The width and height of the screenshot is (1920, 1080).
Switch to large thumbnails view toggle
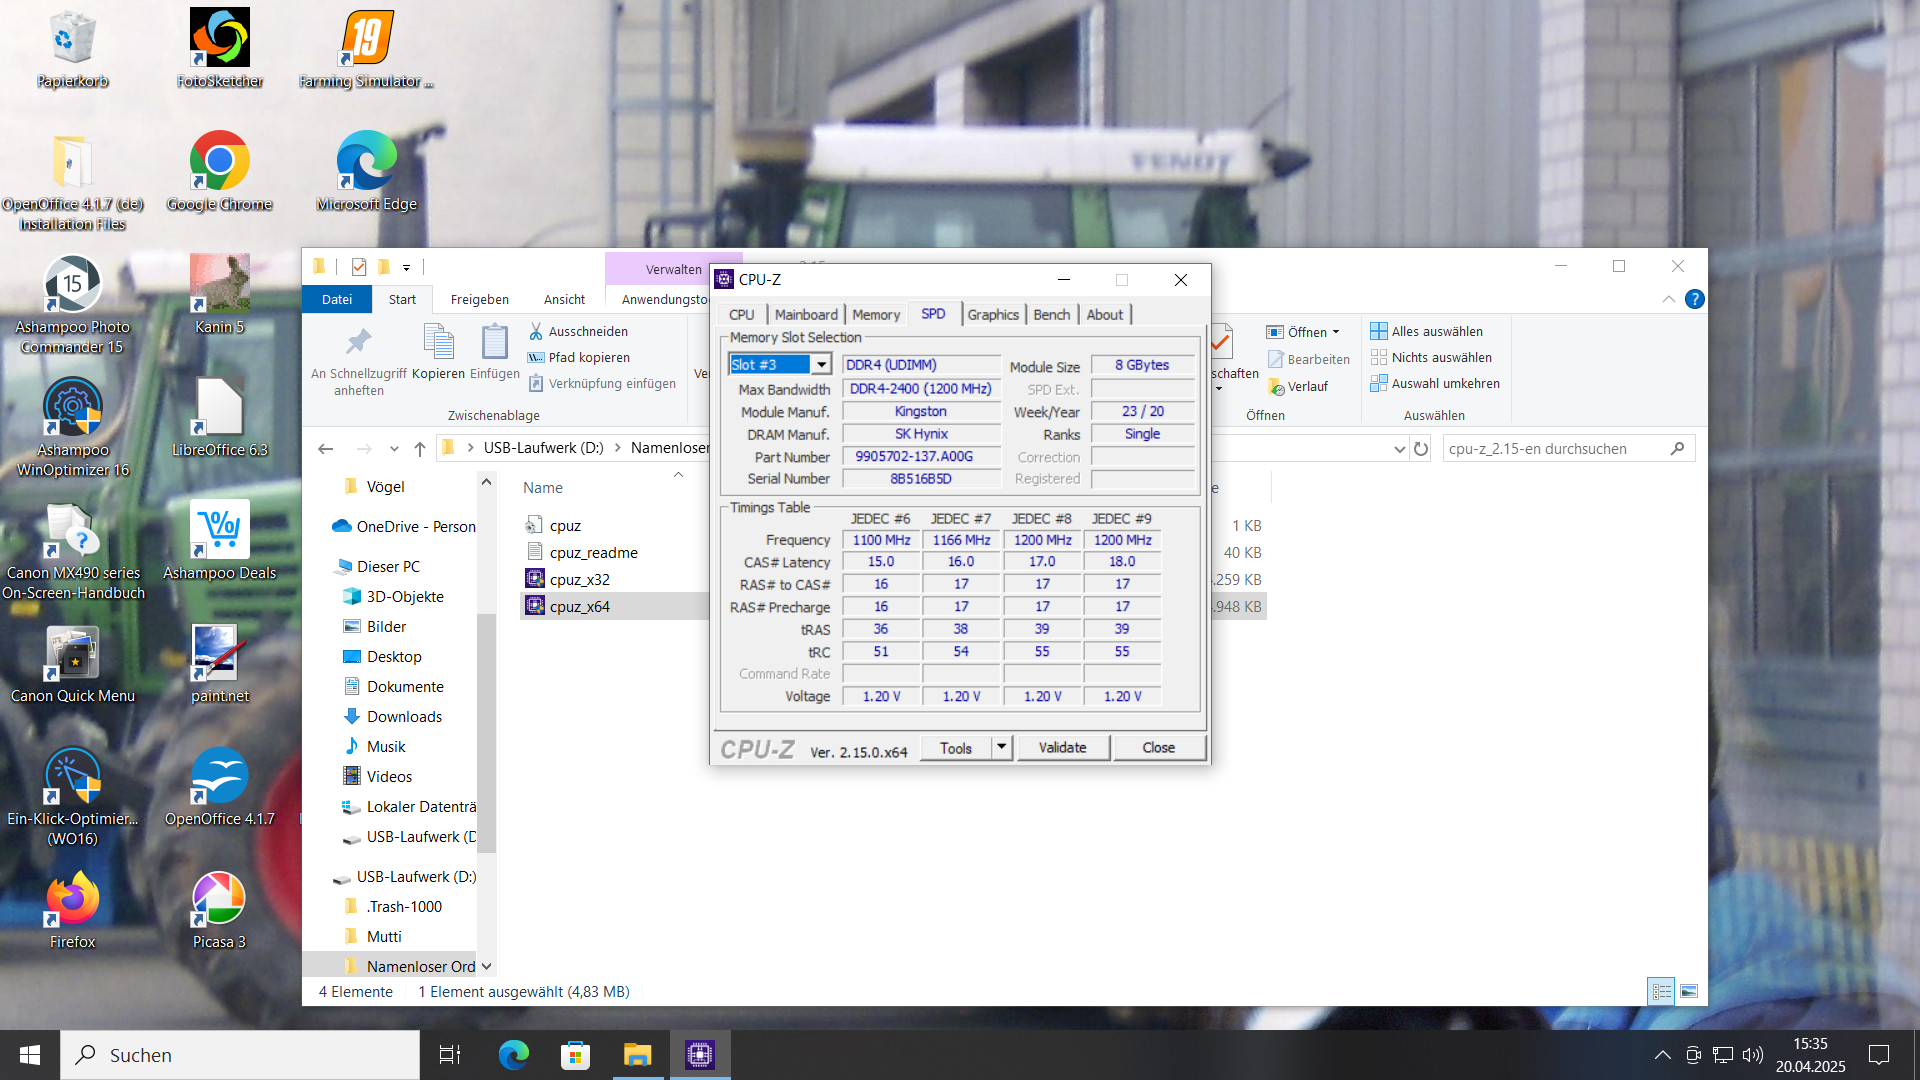pos(1689,991)
